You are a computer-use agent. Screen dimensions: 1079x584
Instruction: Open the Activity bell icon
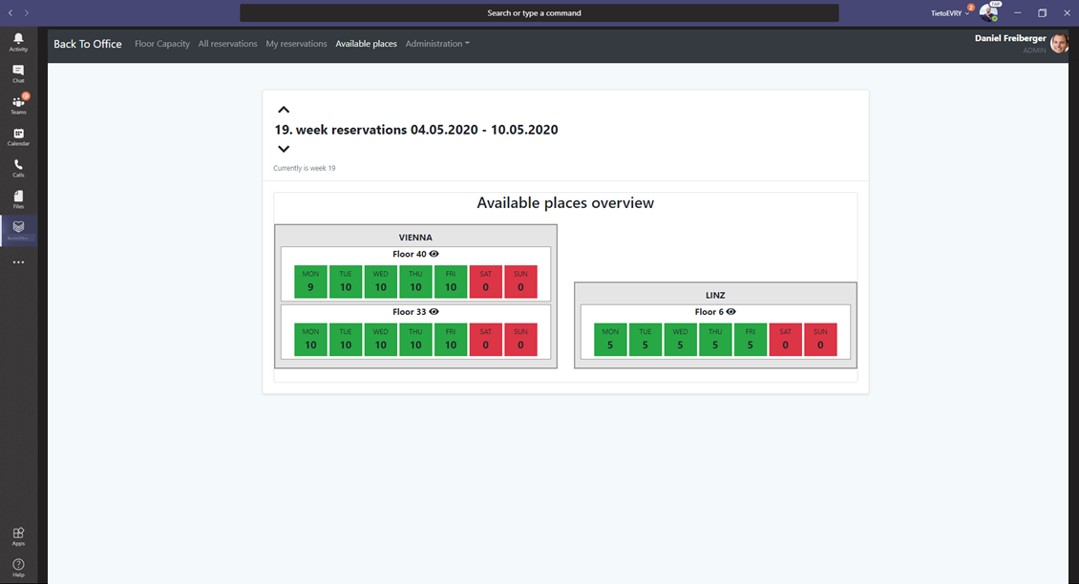(18, 40)
